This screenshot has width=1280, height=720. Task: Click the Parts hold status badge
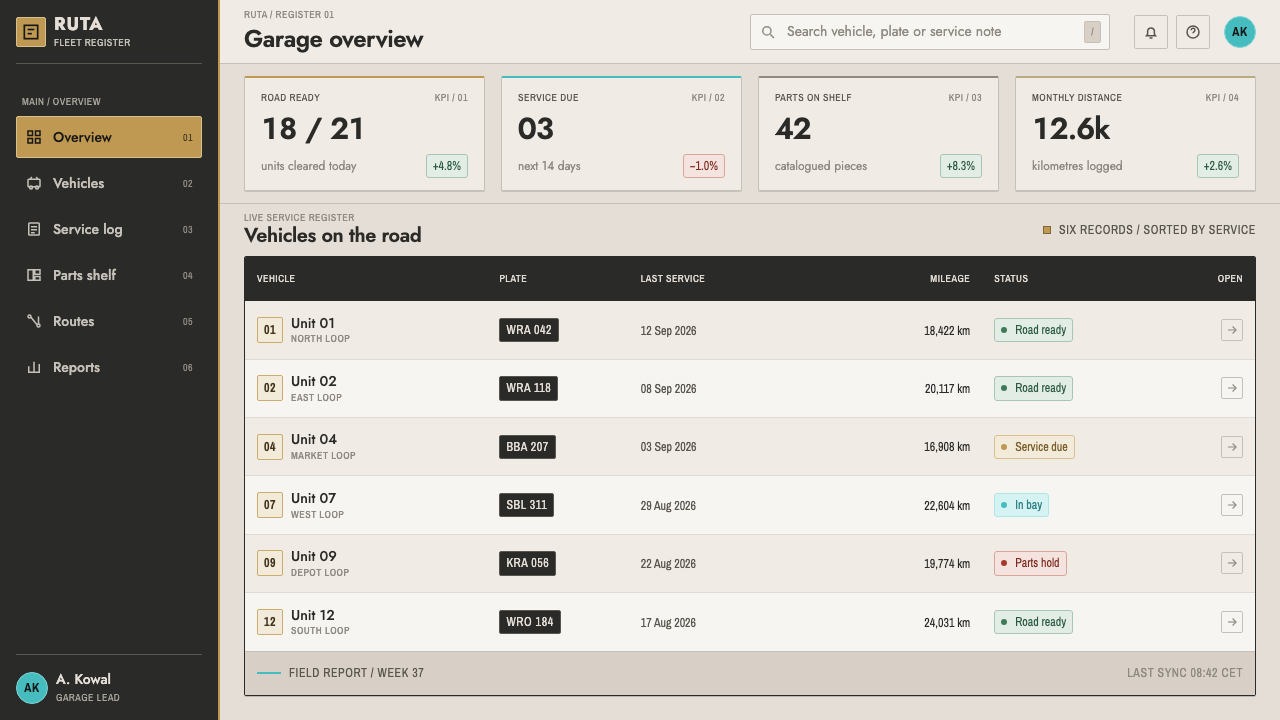pos(1030,563)
